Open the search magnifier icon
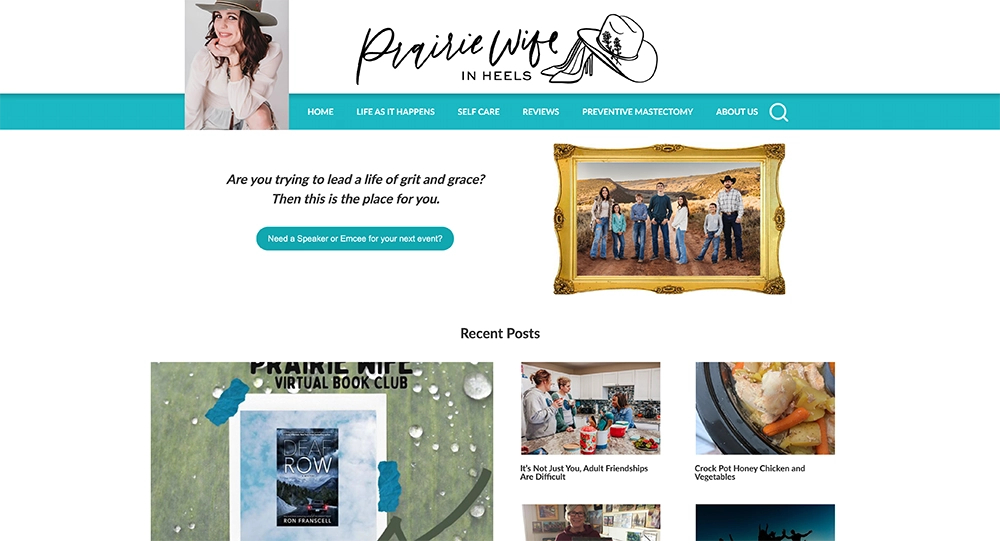The height and width of the screenshot is (541, 1000). click(x=779, y=112)
